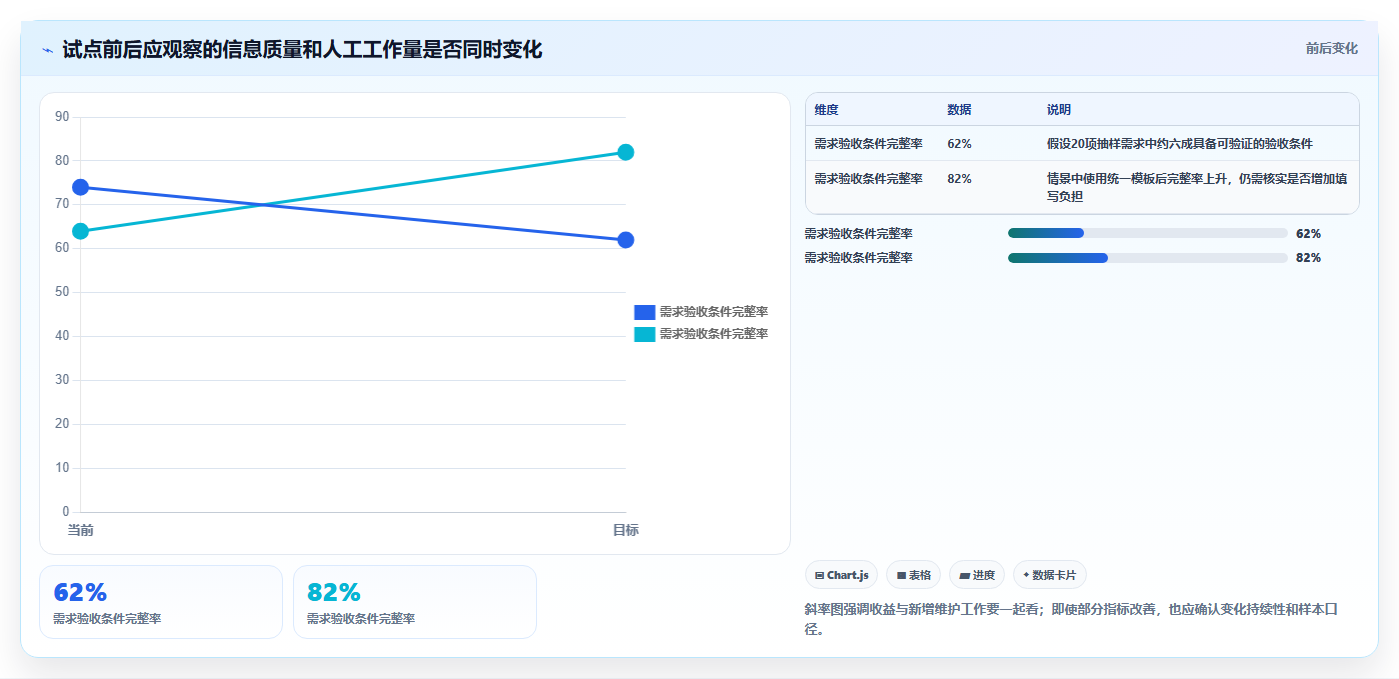This screenshot has width=1399, height=679.
Task: Click the description starting 情景中使用统一模板
Action: [1197, 187]
